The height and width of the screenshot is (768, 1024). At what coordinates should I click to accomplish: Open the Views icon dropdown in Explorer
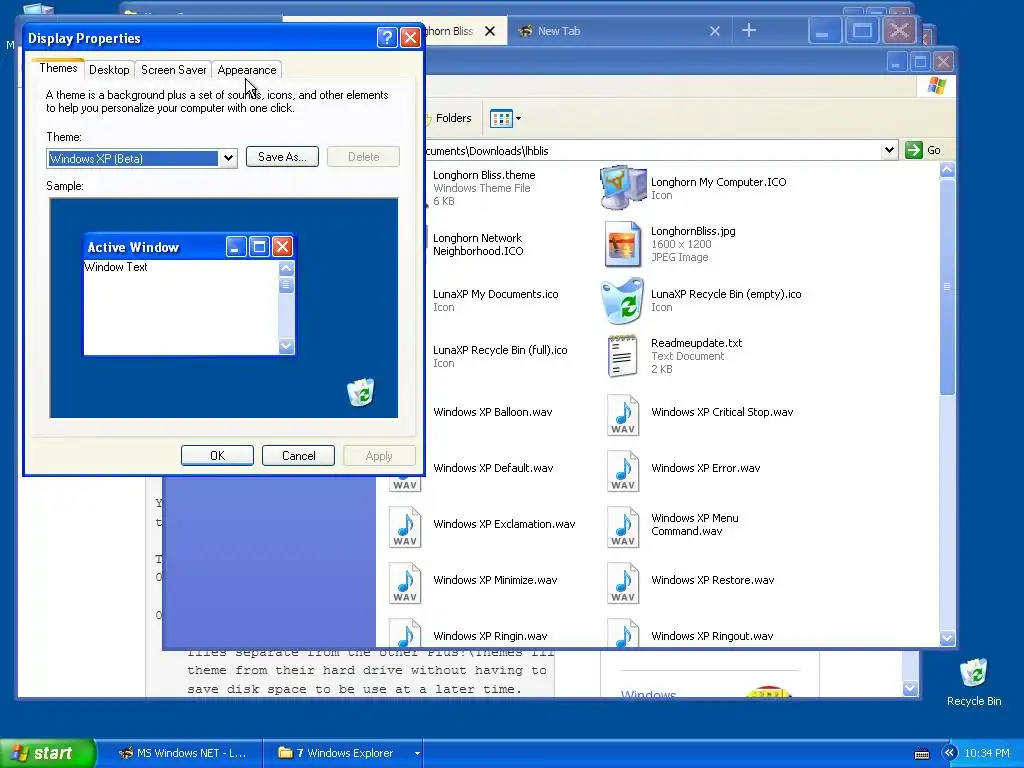(x=505, y=118)
